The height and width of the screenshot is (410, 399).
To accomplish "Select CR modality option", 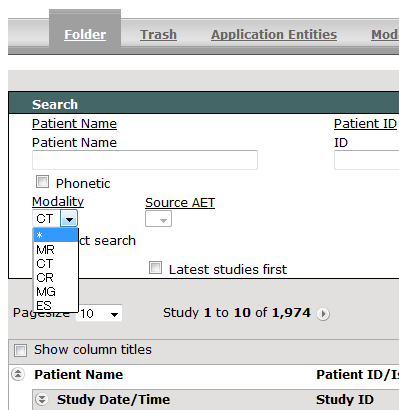I will coord(56,278).
